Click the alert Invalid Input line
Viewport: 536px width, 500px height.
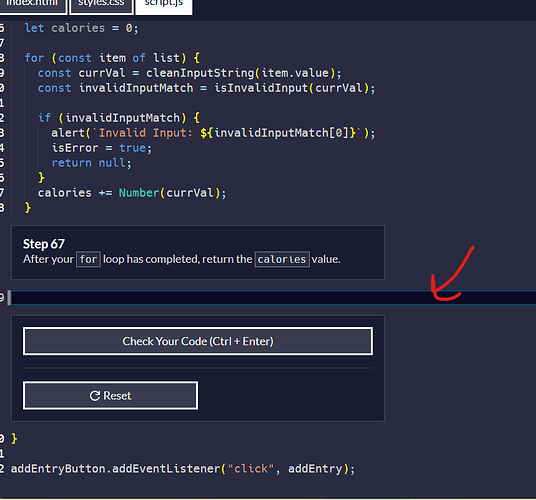pos(213,133)
